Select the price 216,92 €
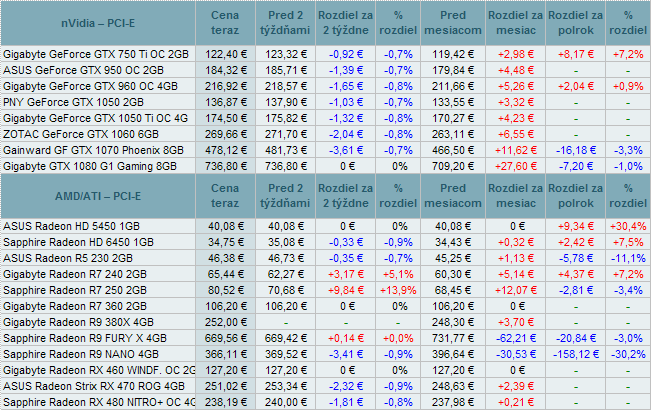The height and width of the screenshot is (410, 651). pyautogui.click(x=225, y=86)
